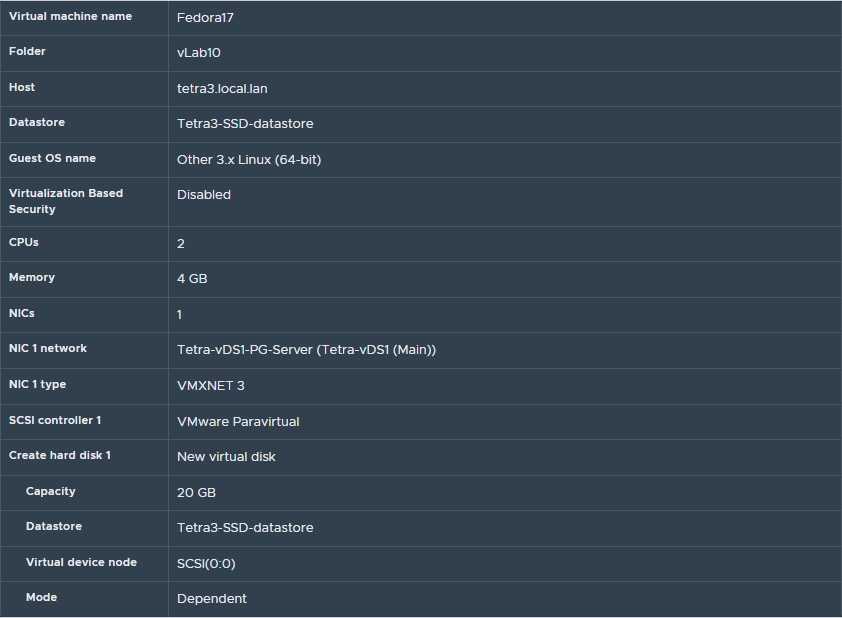Click the Disabled security status value
This screenshot has width=842, height=618.
click(x=204, y=195)
